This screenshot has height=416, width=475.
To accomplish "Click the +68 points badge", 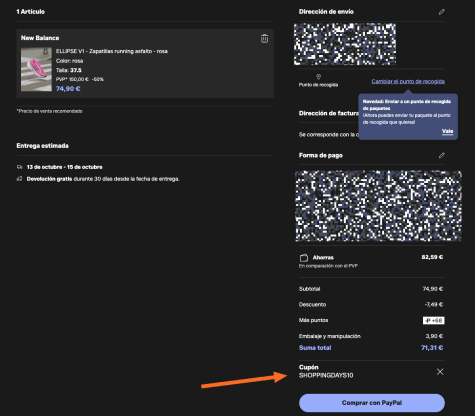I will coord(434,320).
